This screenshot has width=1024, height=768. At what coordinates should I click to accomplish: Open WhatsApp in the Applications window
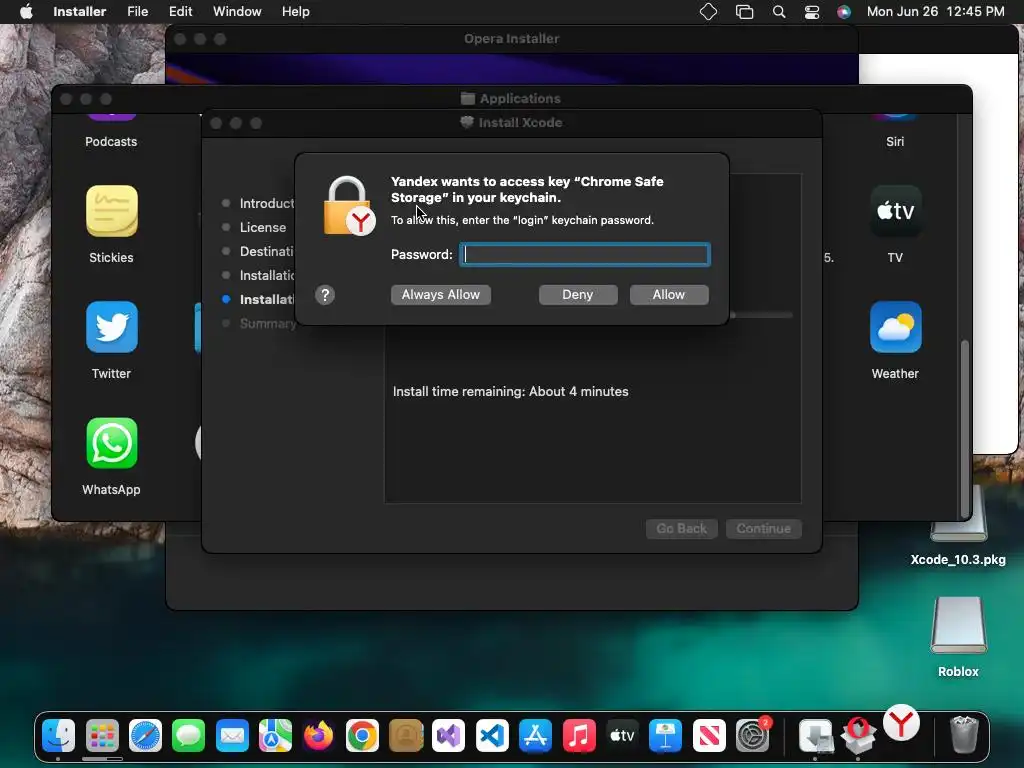[112, 443]
